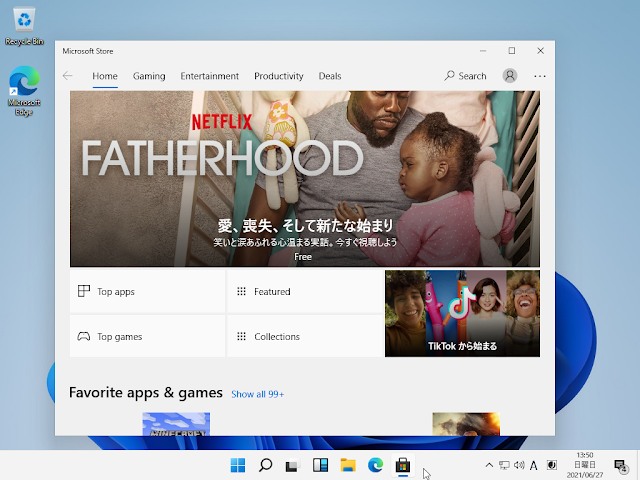Open the Top apps tile

[147, 291]
